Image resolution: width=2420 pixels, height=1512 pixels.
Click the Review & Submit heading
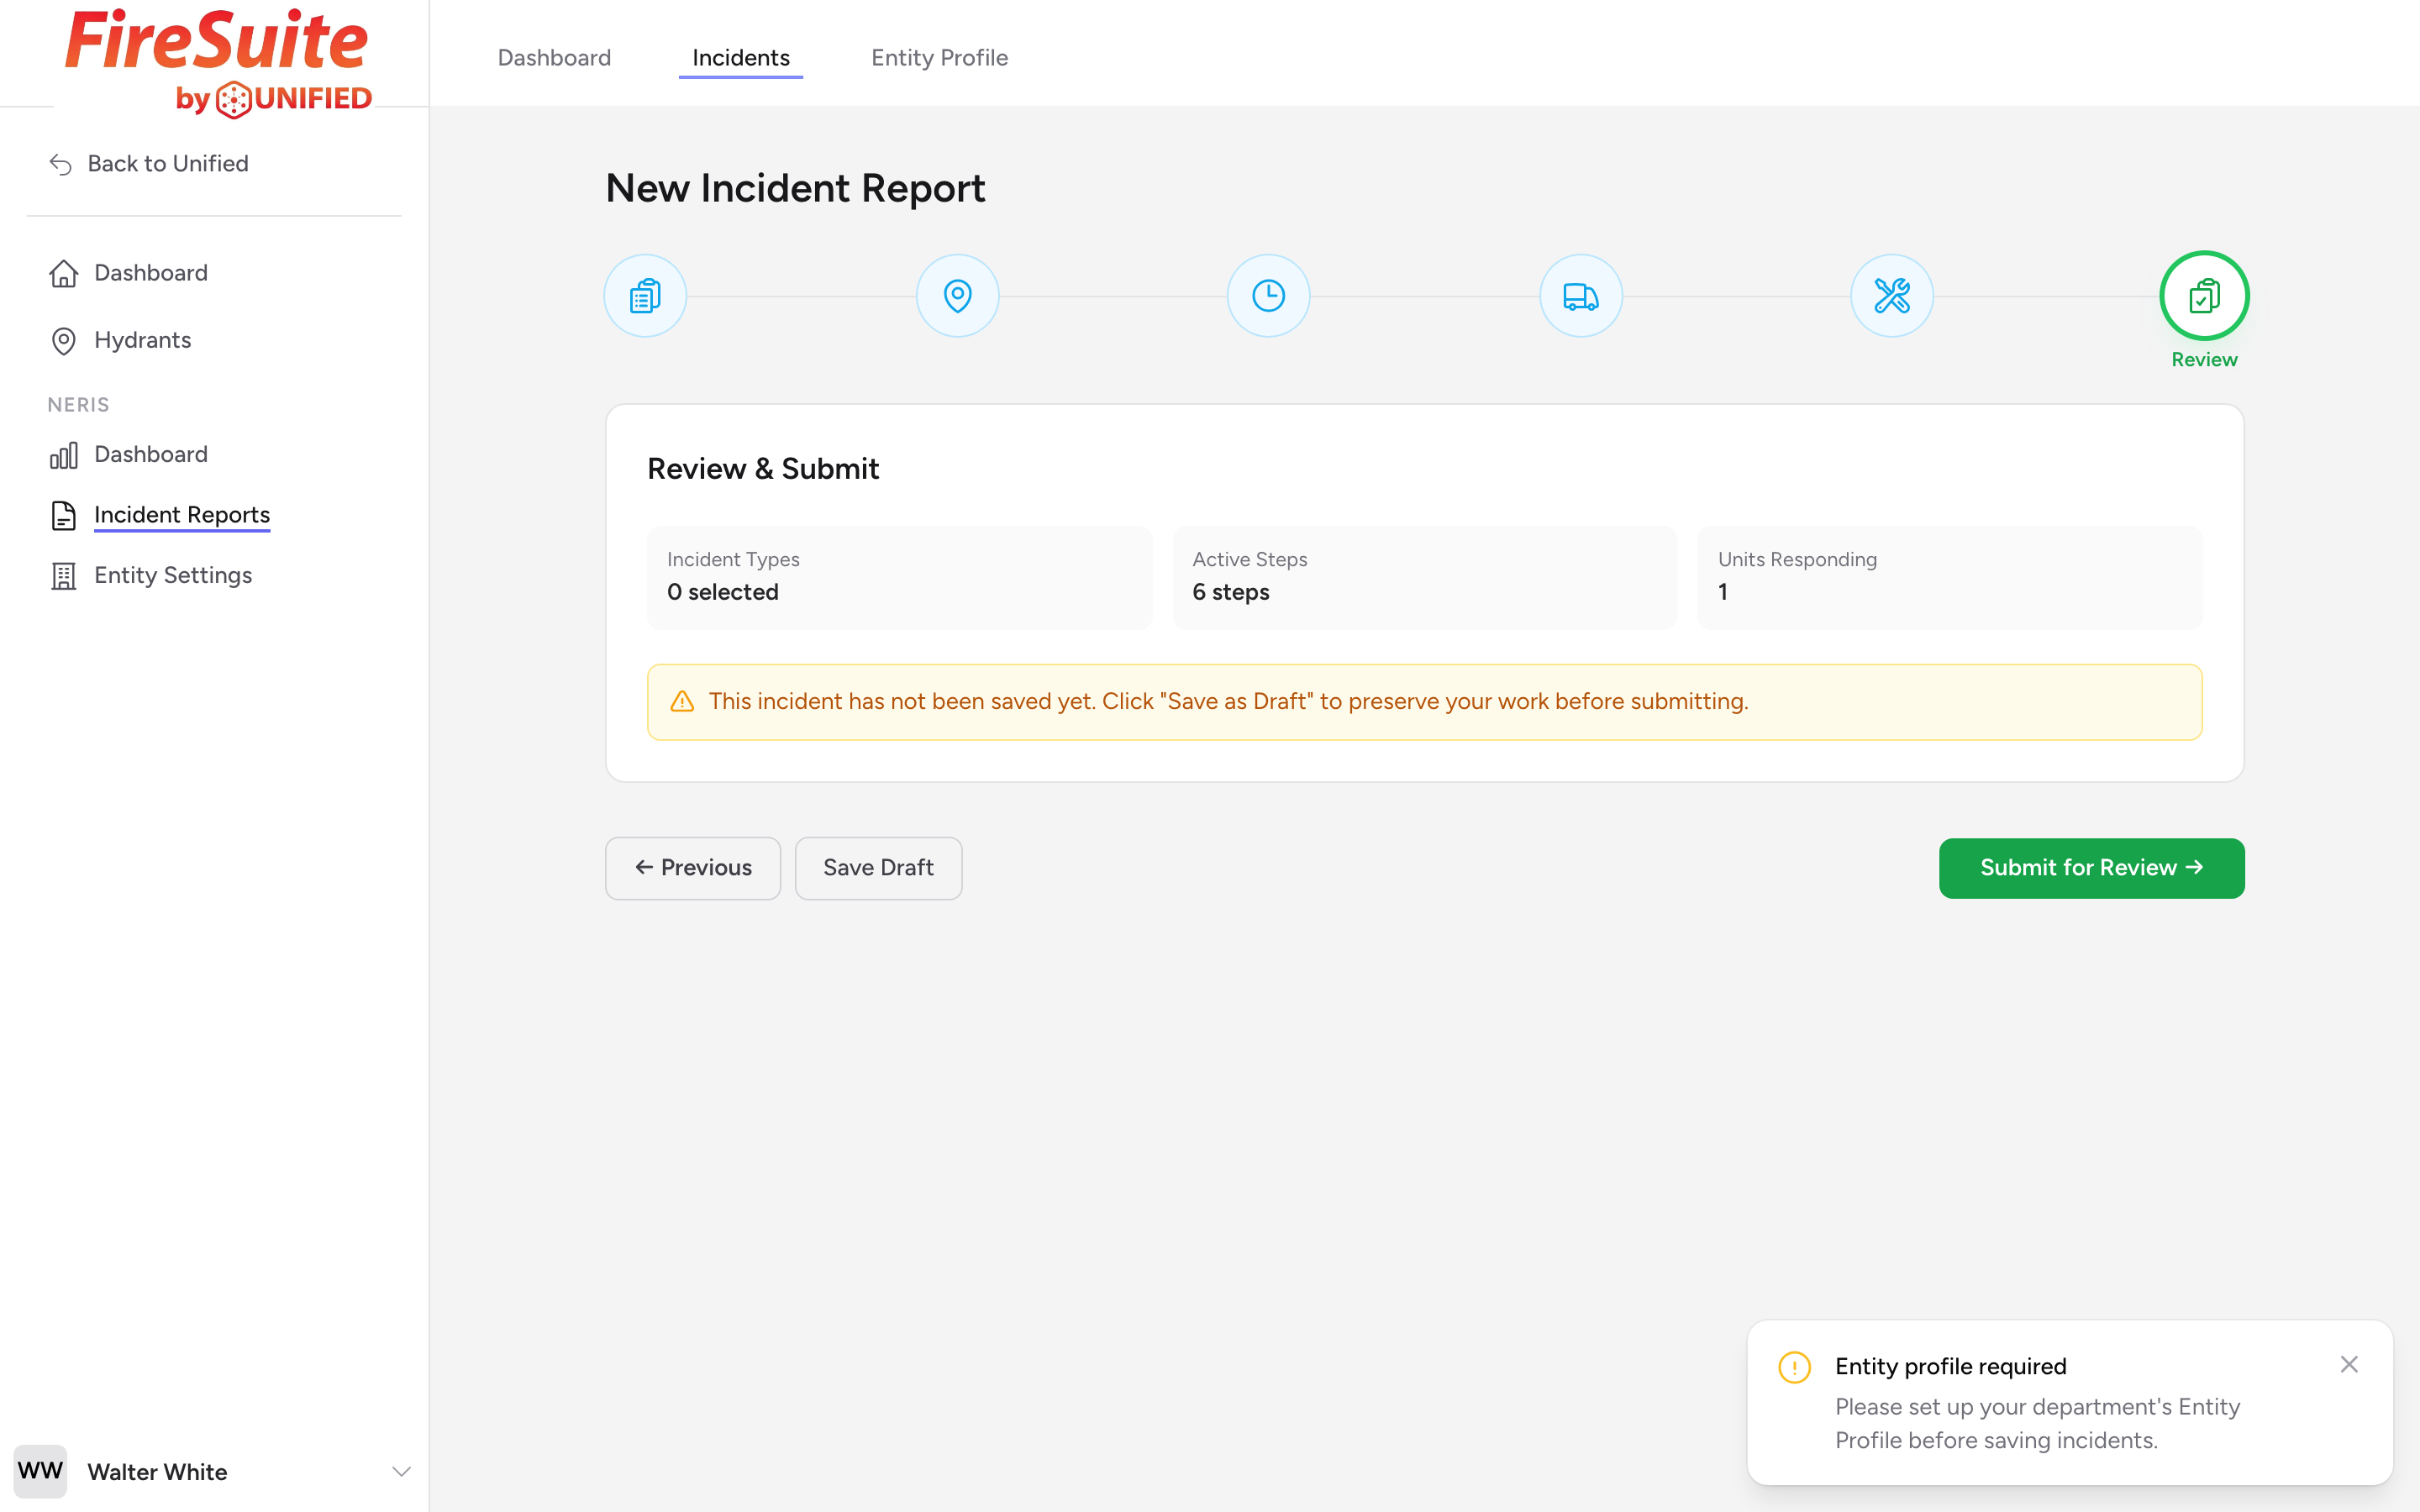click(763, 469)
